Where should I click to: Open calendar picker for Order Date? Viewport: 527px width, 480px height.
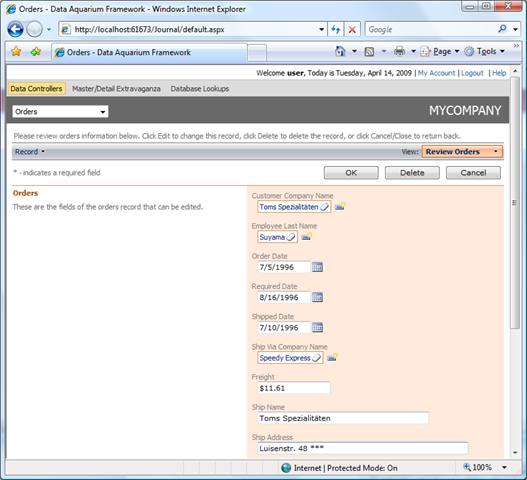click(x=317, y=267)
